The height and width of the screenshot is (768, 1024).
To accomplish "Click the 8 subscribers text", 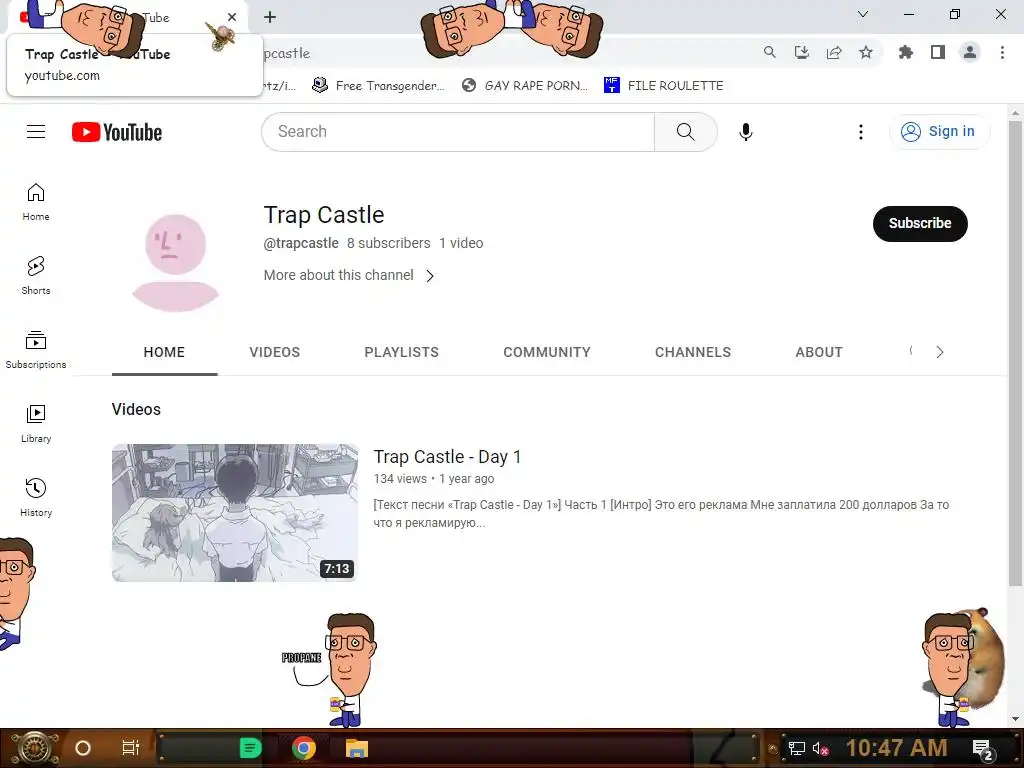I will click(x=389, y=243).
